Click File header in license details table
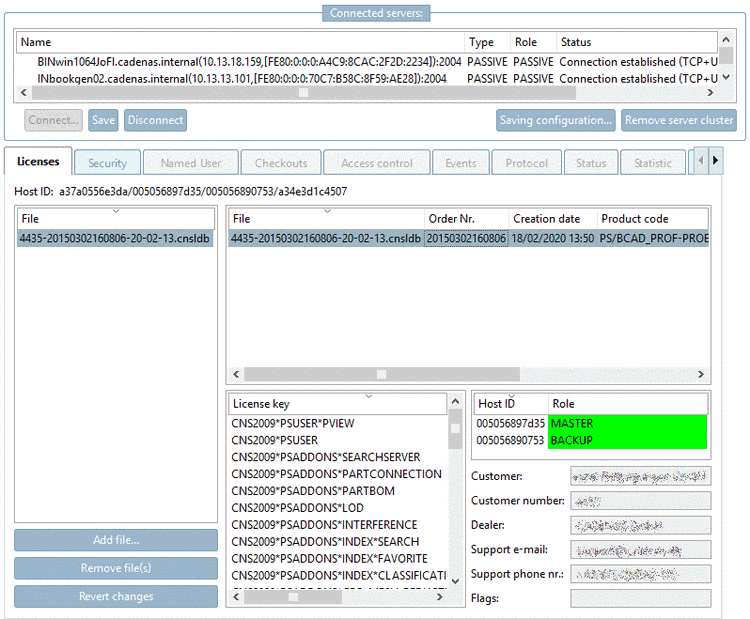Image resolution: width=750 pixels, height=619 pixels. pyautogui.click(x=326, y=219)
